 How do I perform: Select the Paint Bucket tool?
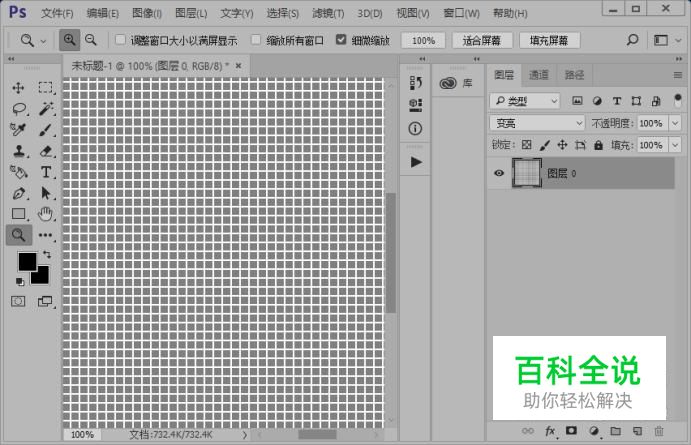click(x=19, y=172)
